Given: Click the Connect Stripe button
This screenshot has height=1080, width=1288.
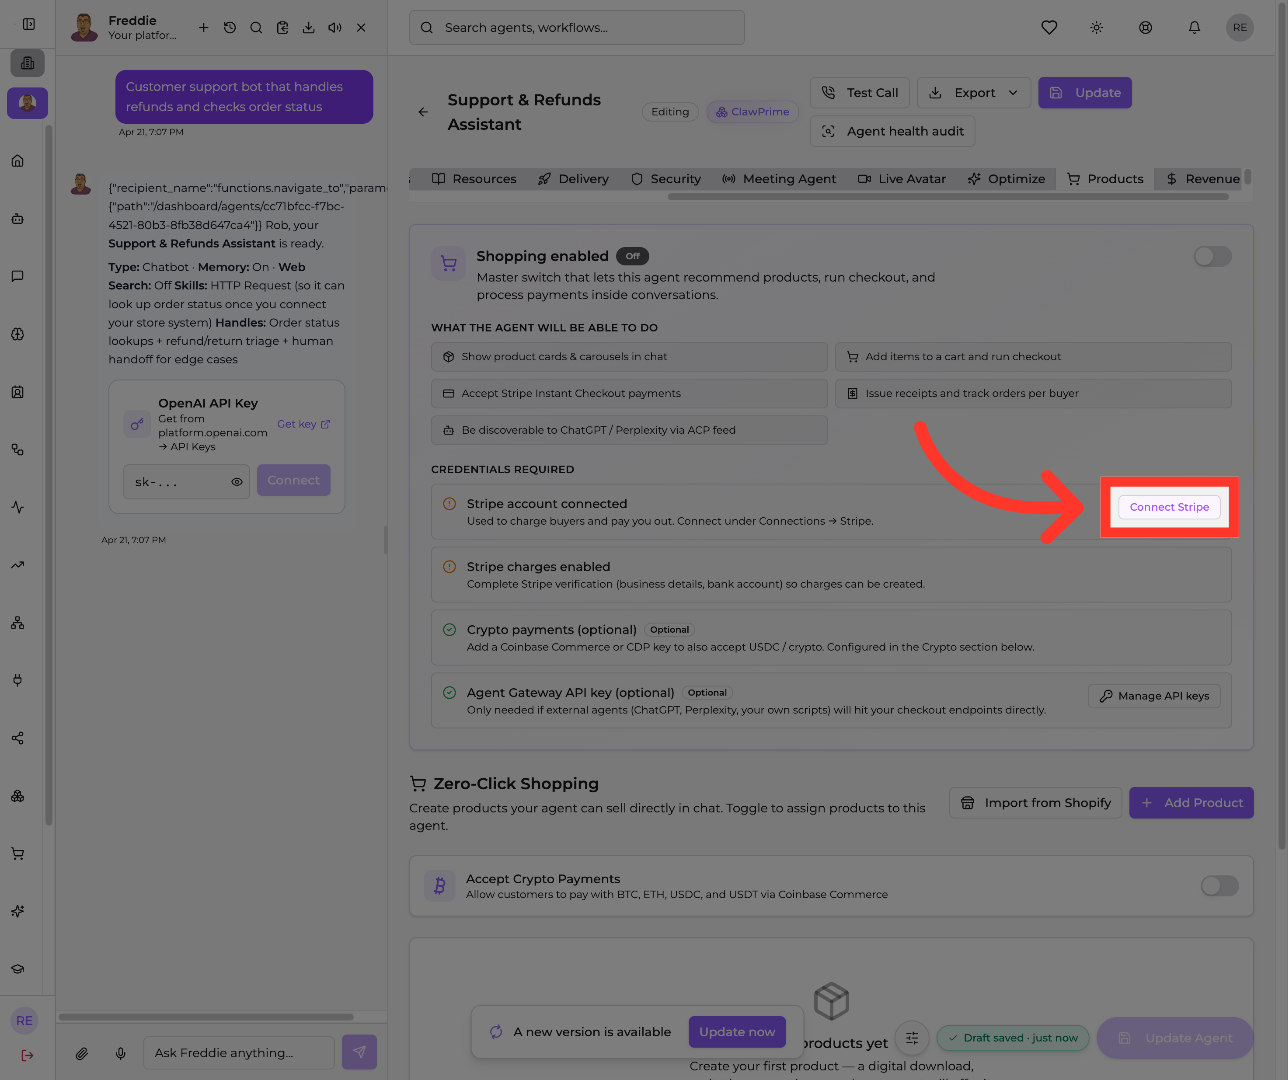Looking at the screenshot, I should pyautogui.click(x=1169, y=507).
